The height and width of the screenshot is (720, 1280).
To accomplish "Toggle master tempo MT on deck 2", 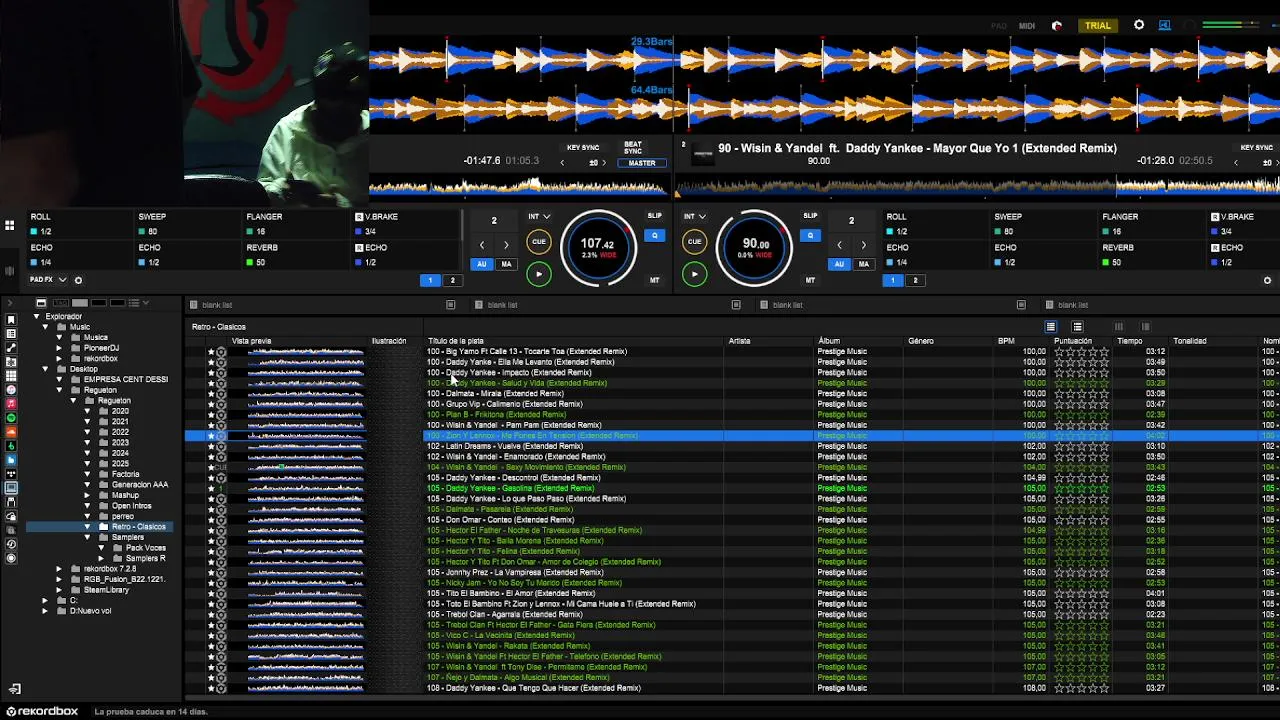I will tap(810, 280).
